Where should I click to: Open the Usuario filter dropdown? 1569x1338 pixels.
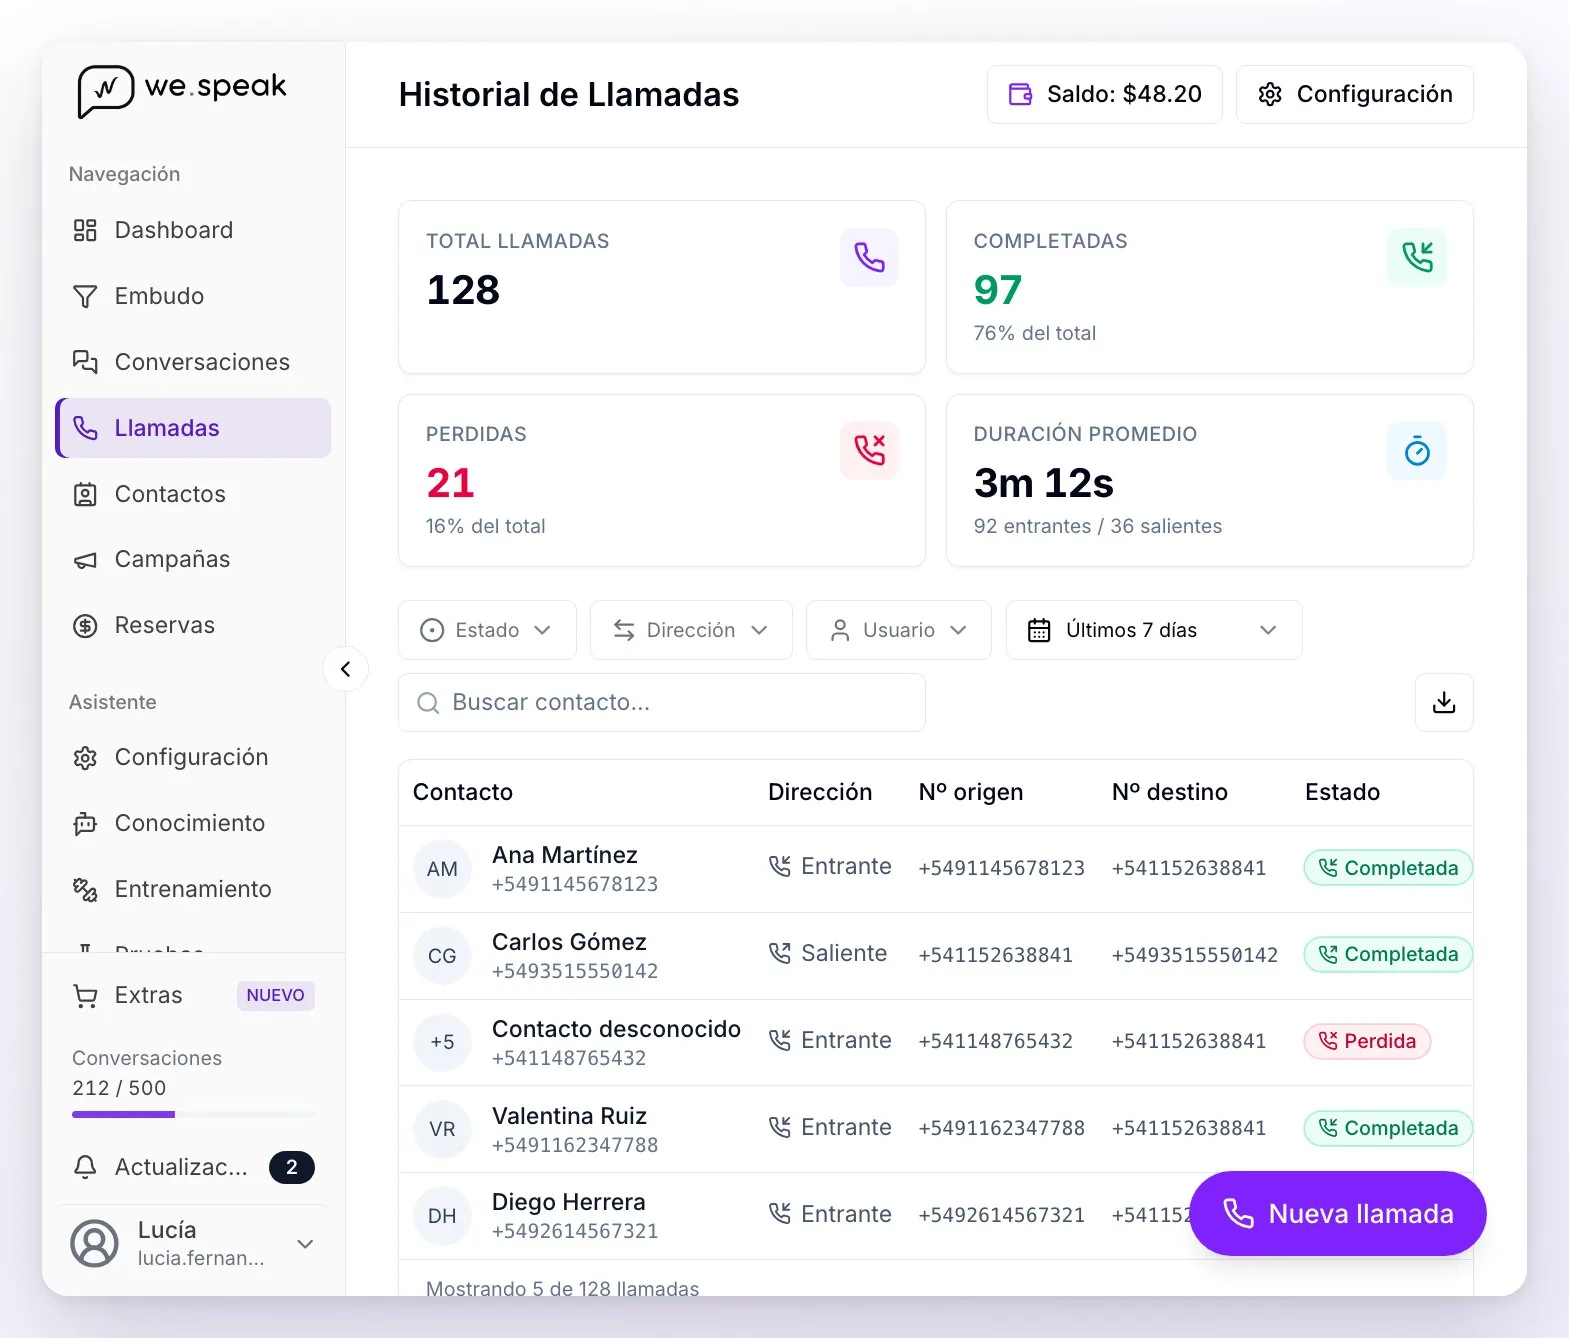pyautogui.click(x=899, y=630)
